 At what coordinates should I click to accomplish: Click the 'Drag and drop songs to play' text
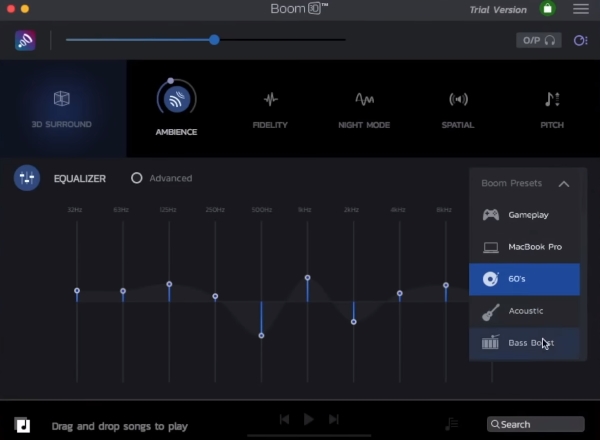coord(120,426)
